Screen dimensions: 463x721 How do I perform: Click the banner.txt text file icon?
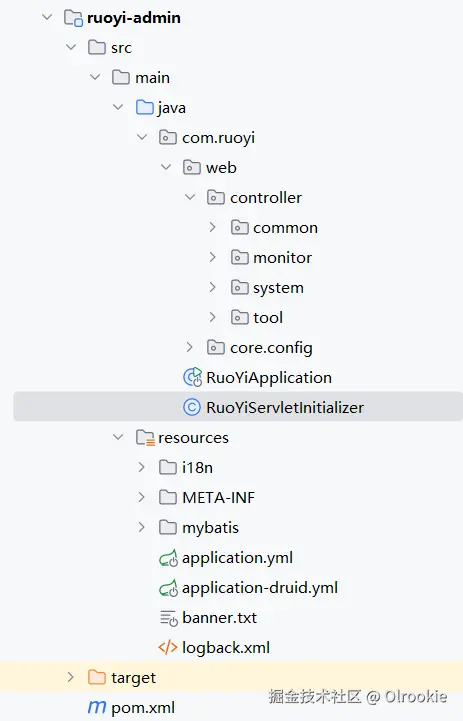(x=168, y=618)
